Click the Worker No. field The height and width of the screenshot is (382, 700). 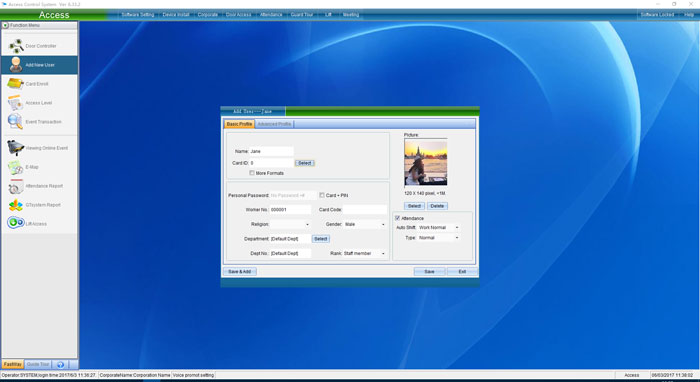[290, 209]
